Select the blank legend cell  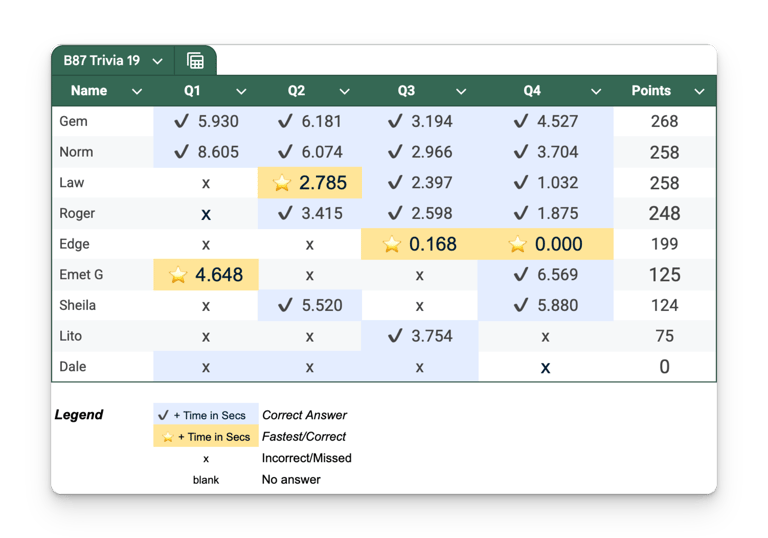(206, 480)
